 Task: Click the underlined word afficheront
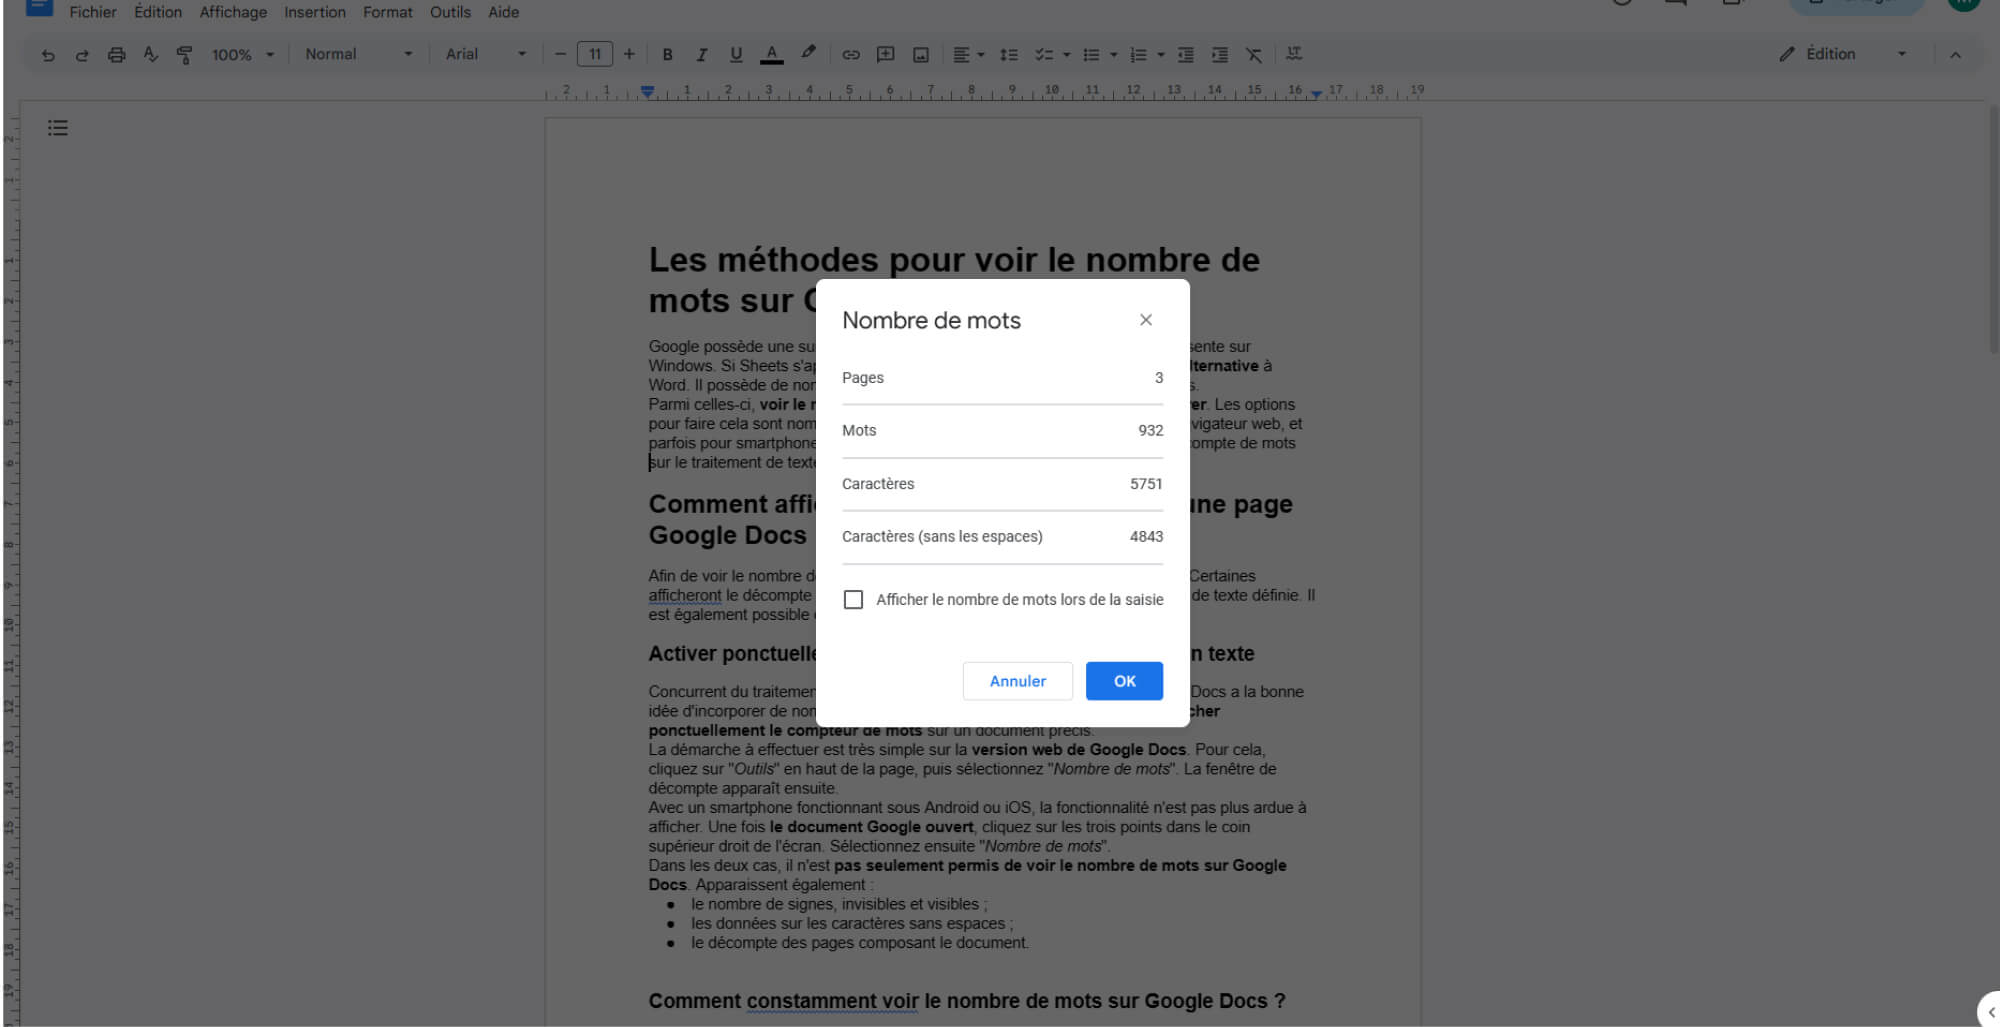pos(684,595)
